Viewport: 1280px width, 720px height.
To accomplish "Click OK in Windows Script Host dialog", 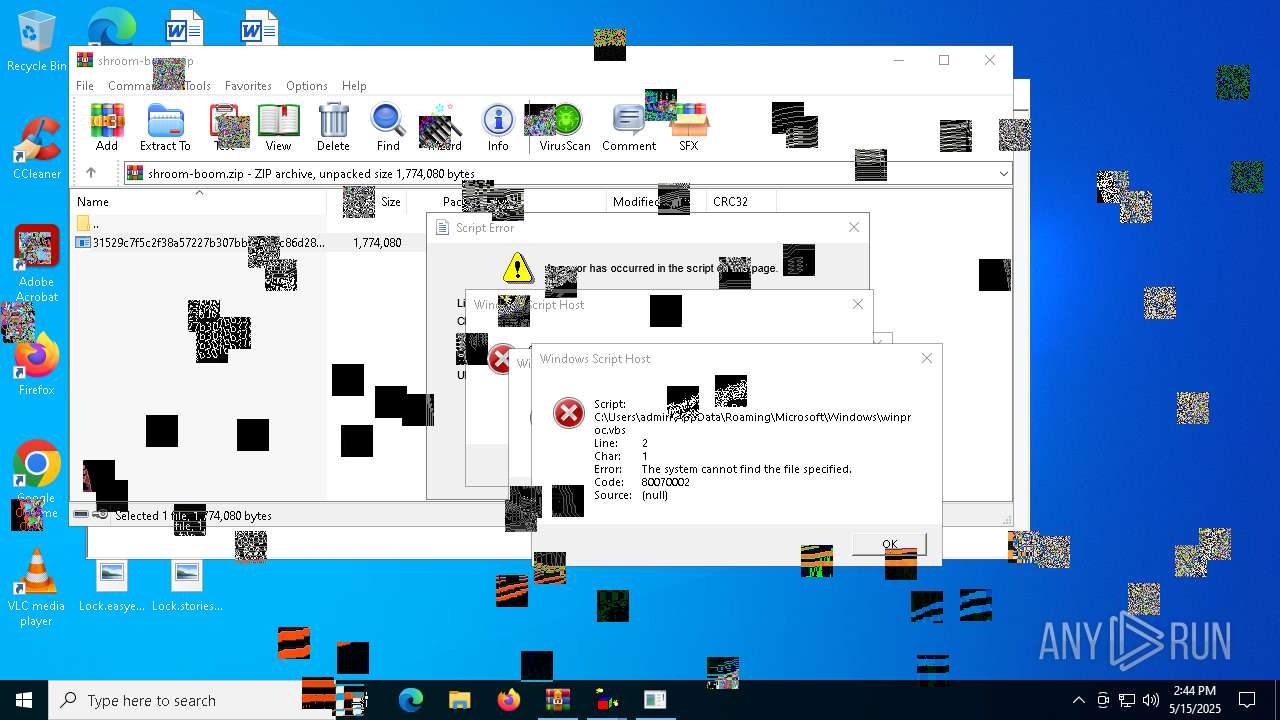I will [889, 544].
